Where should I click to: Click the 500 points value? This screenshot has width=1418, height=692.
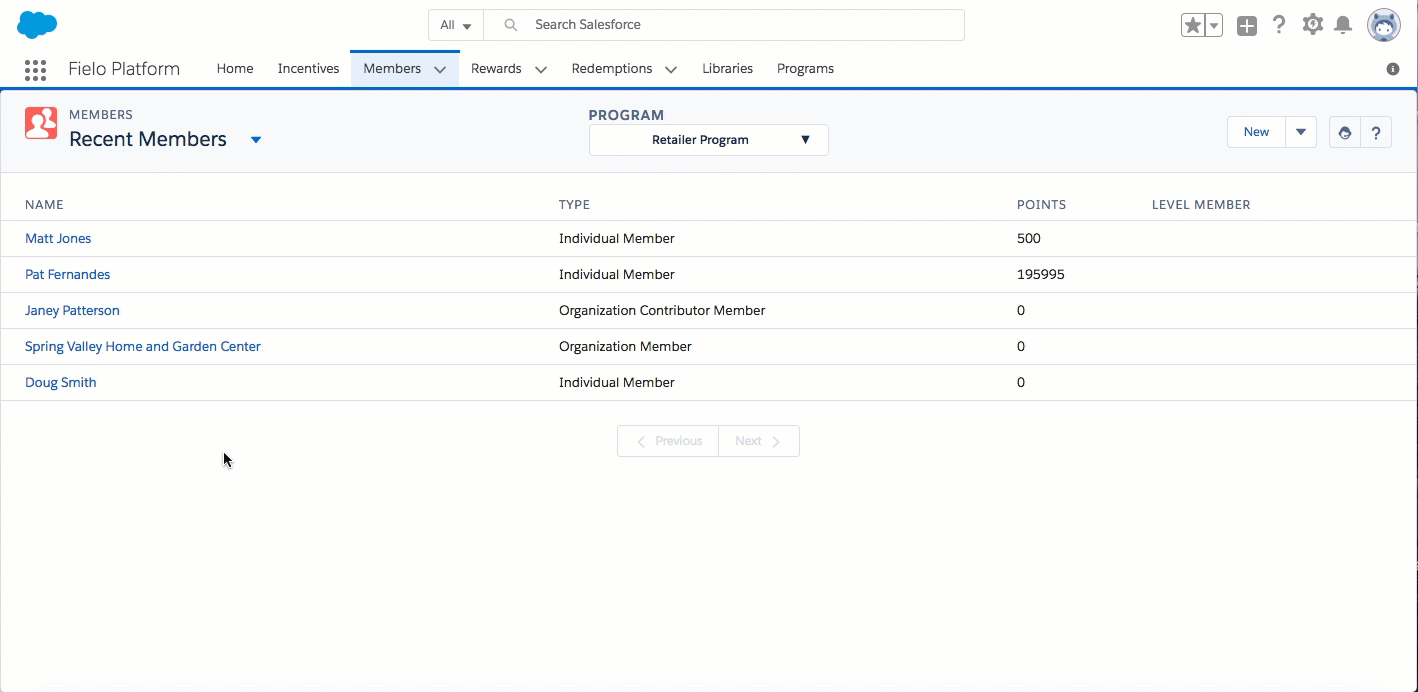click(x=1029, y=239)
